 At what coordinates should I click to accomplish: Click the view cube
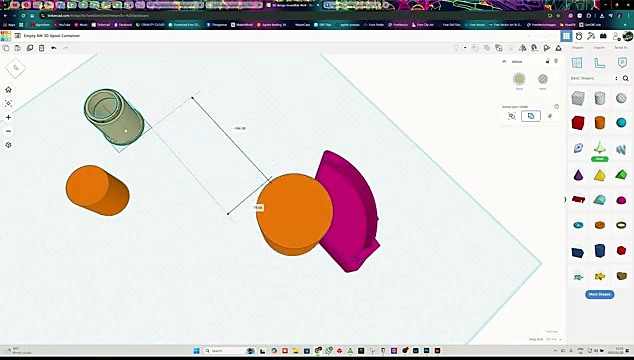[x=16, y=68]
